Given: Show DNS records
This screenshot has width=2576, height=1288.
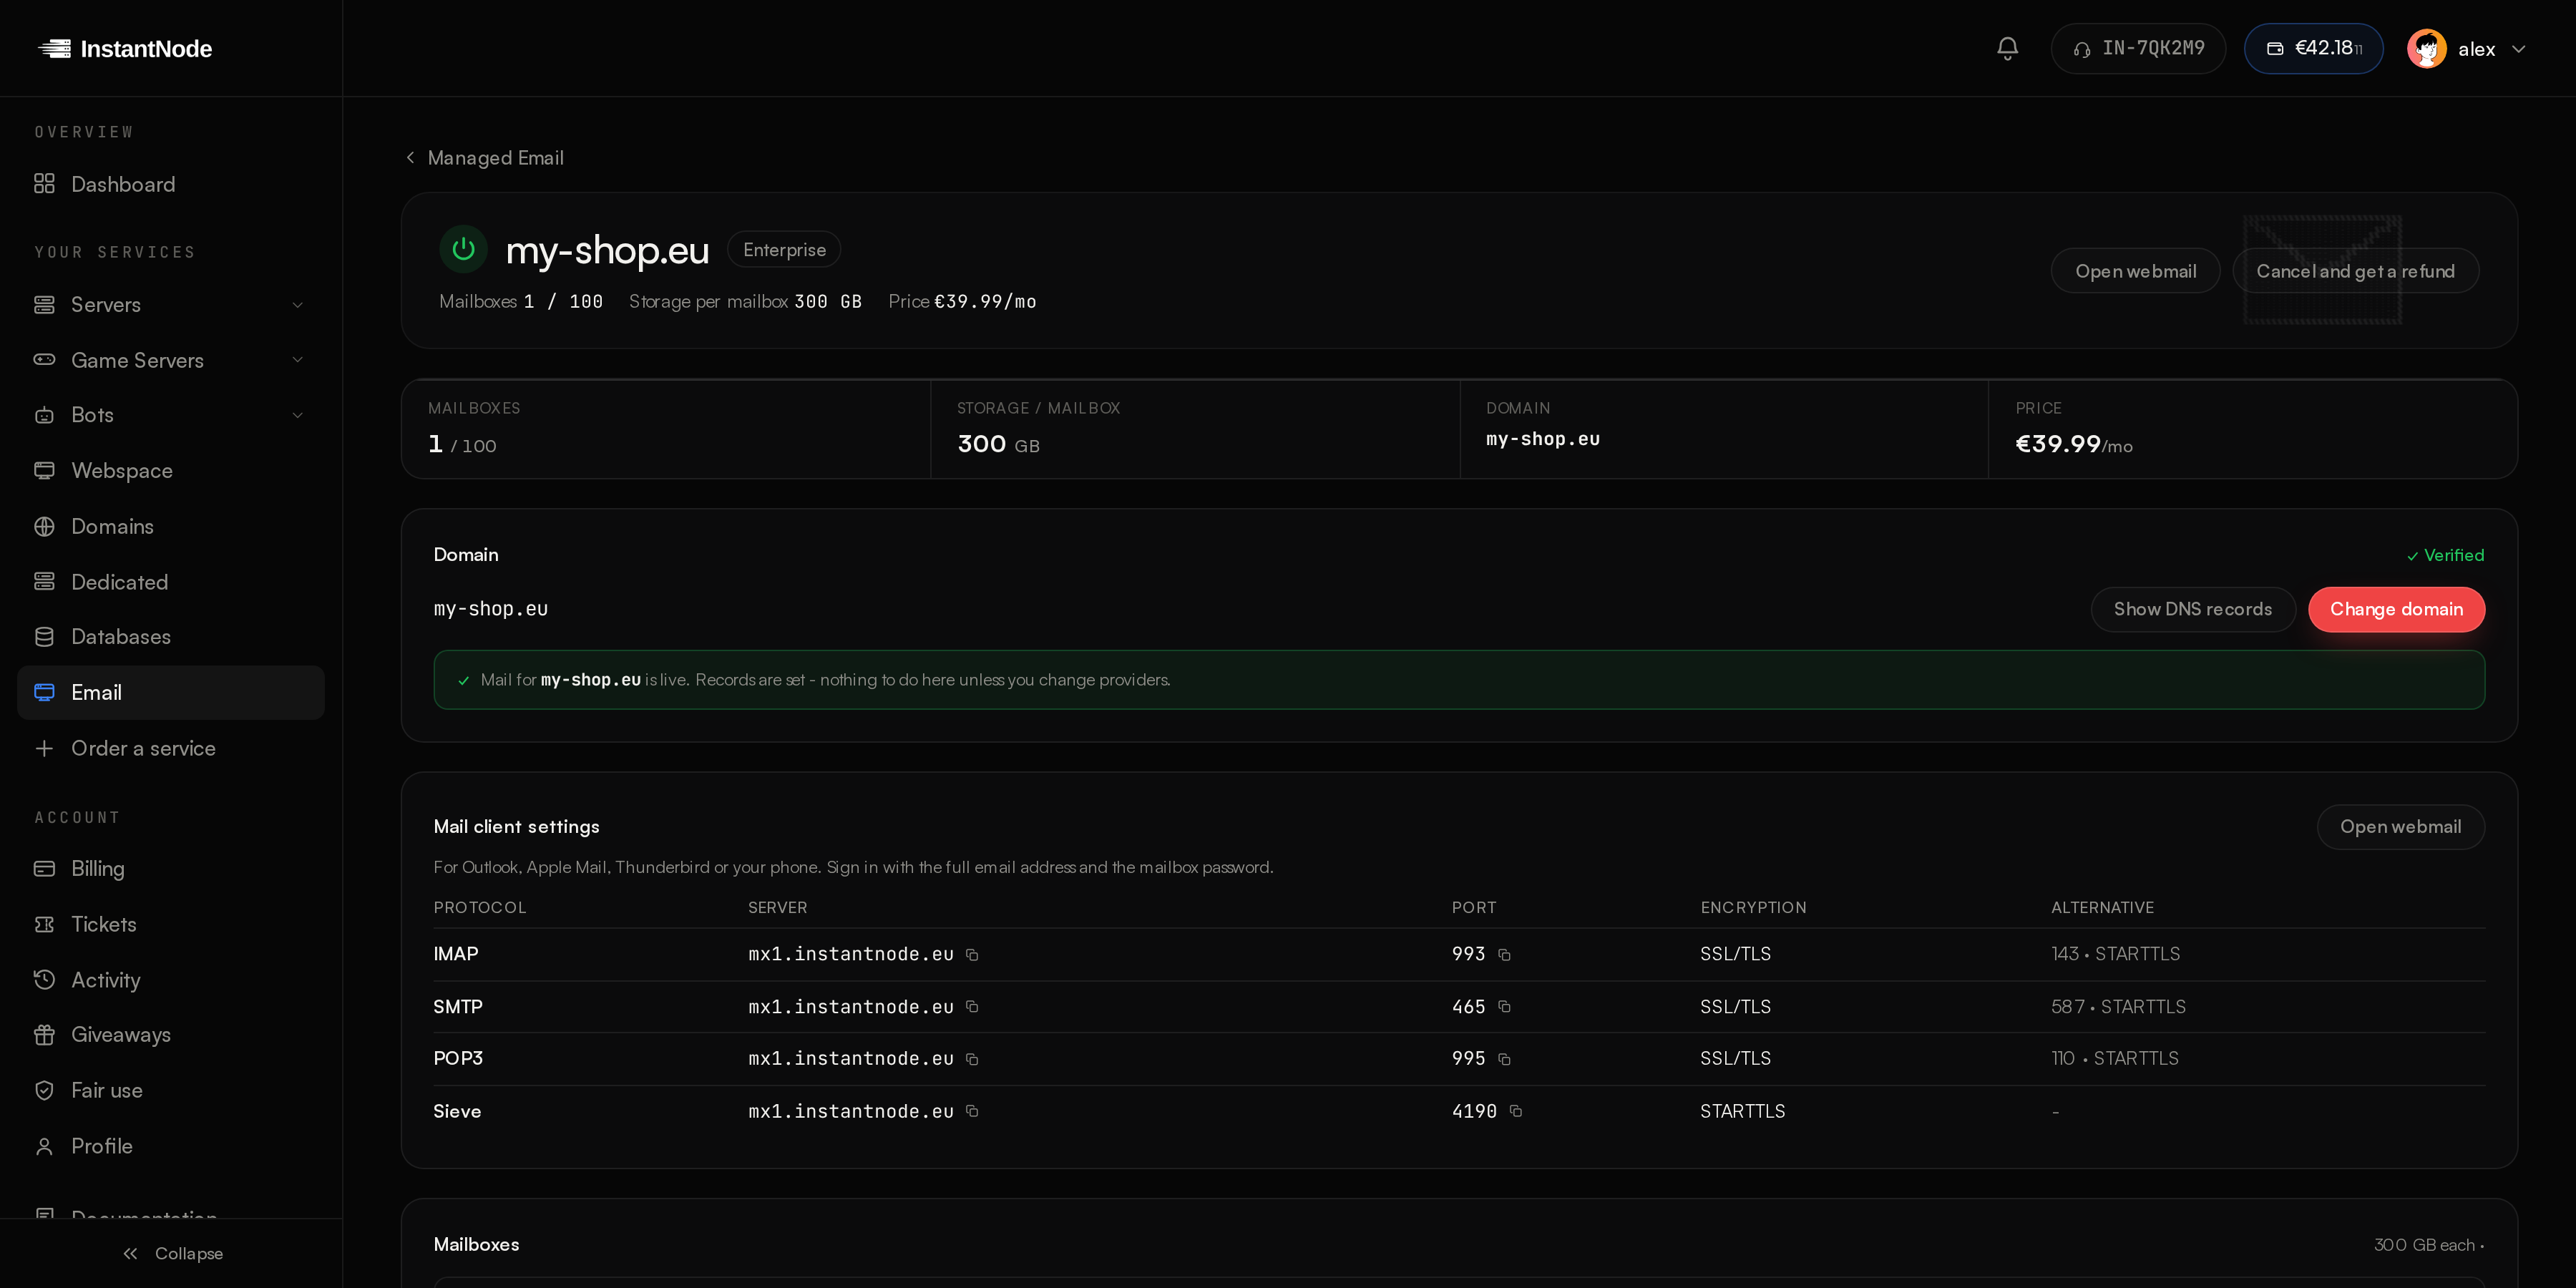Looking at the screenshot, I should pos(2192,609).
